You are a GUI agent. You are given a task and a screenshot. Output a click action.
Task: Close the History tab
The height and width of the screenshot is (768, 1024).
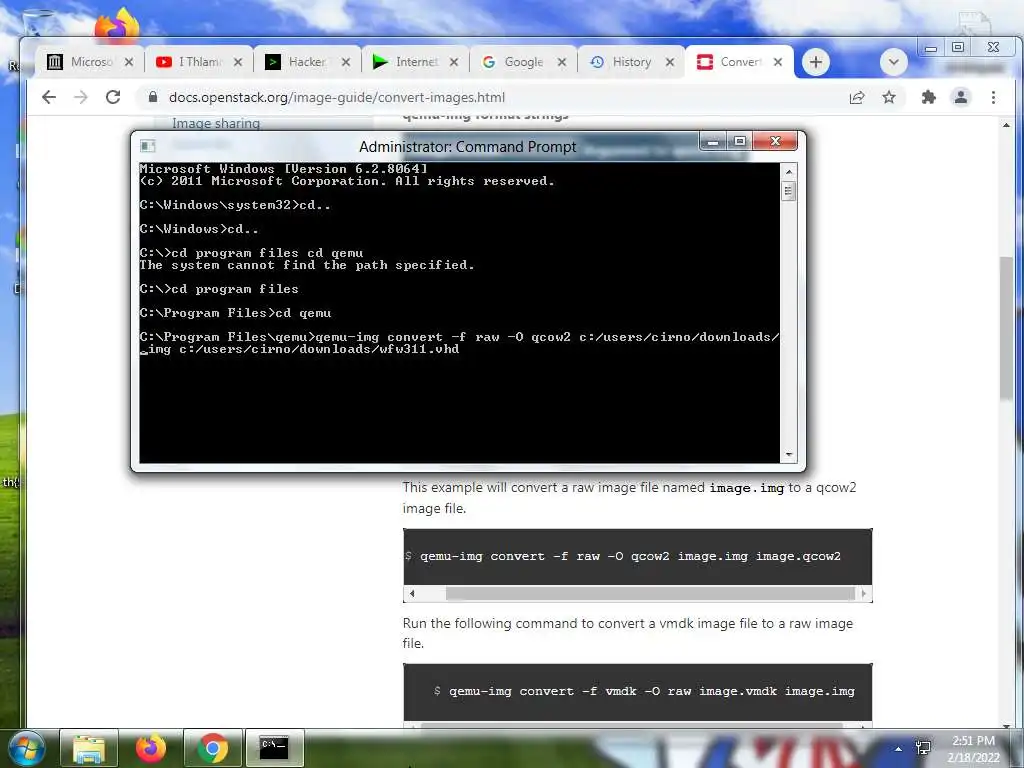pyautogui.click(x=670, y=62)
